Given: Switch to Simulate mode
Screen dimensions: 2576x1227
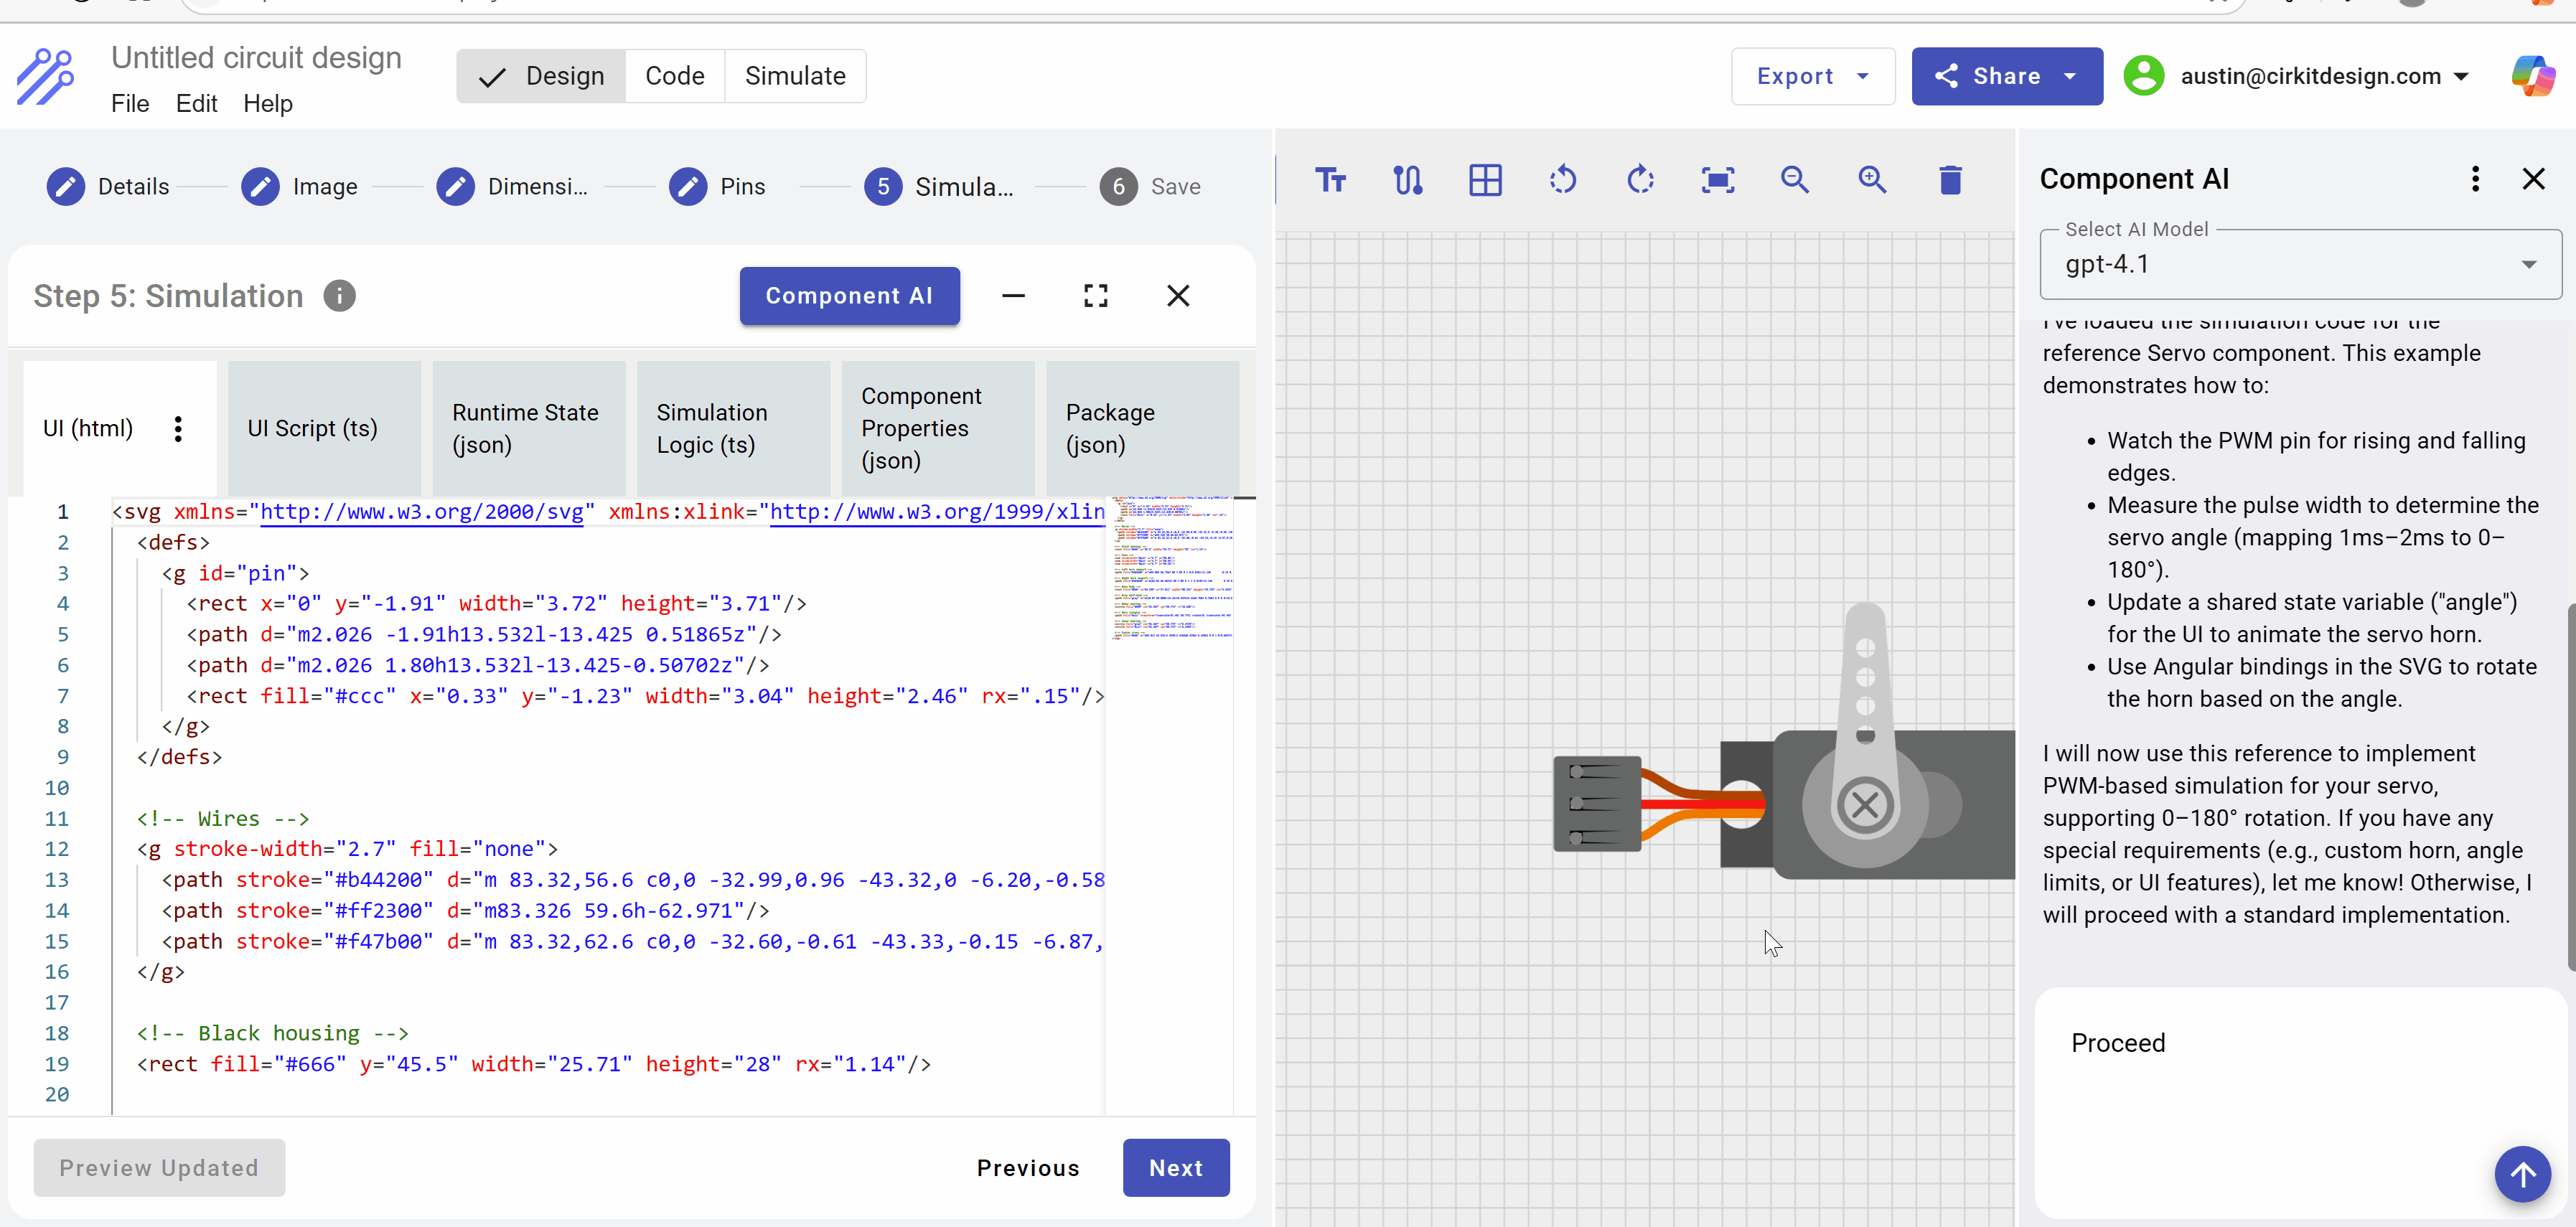Looking at the screenshot, I should (795, 76).
